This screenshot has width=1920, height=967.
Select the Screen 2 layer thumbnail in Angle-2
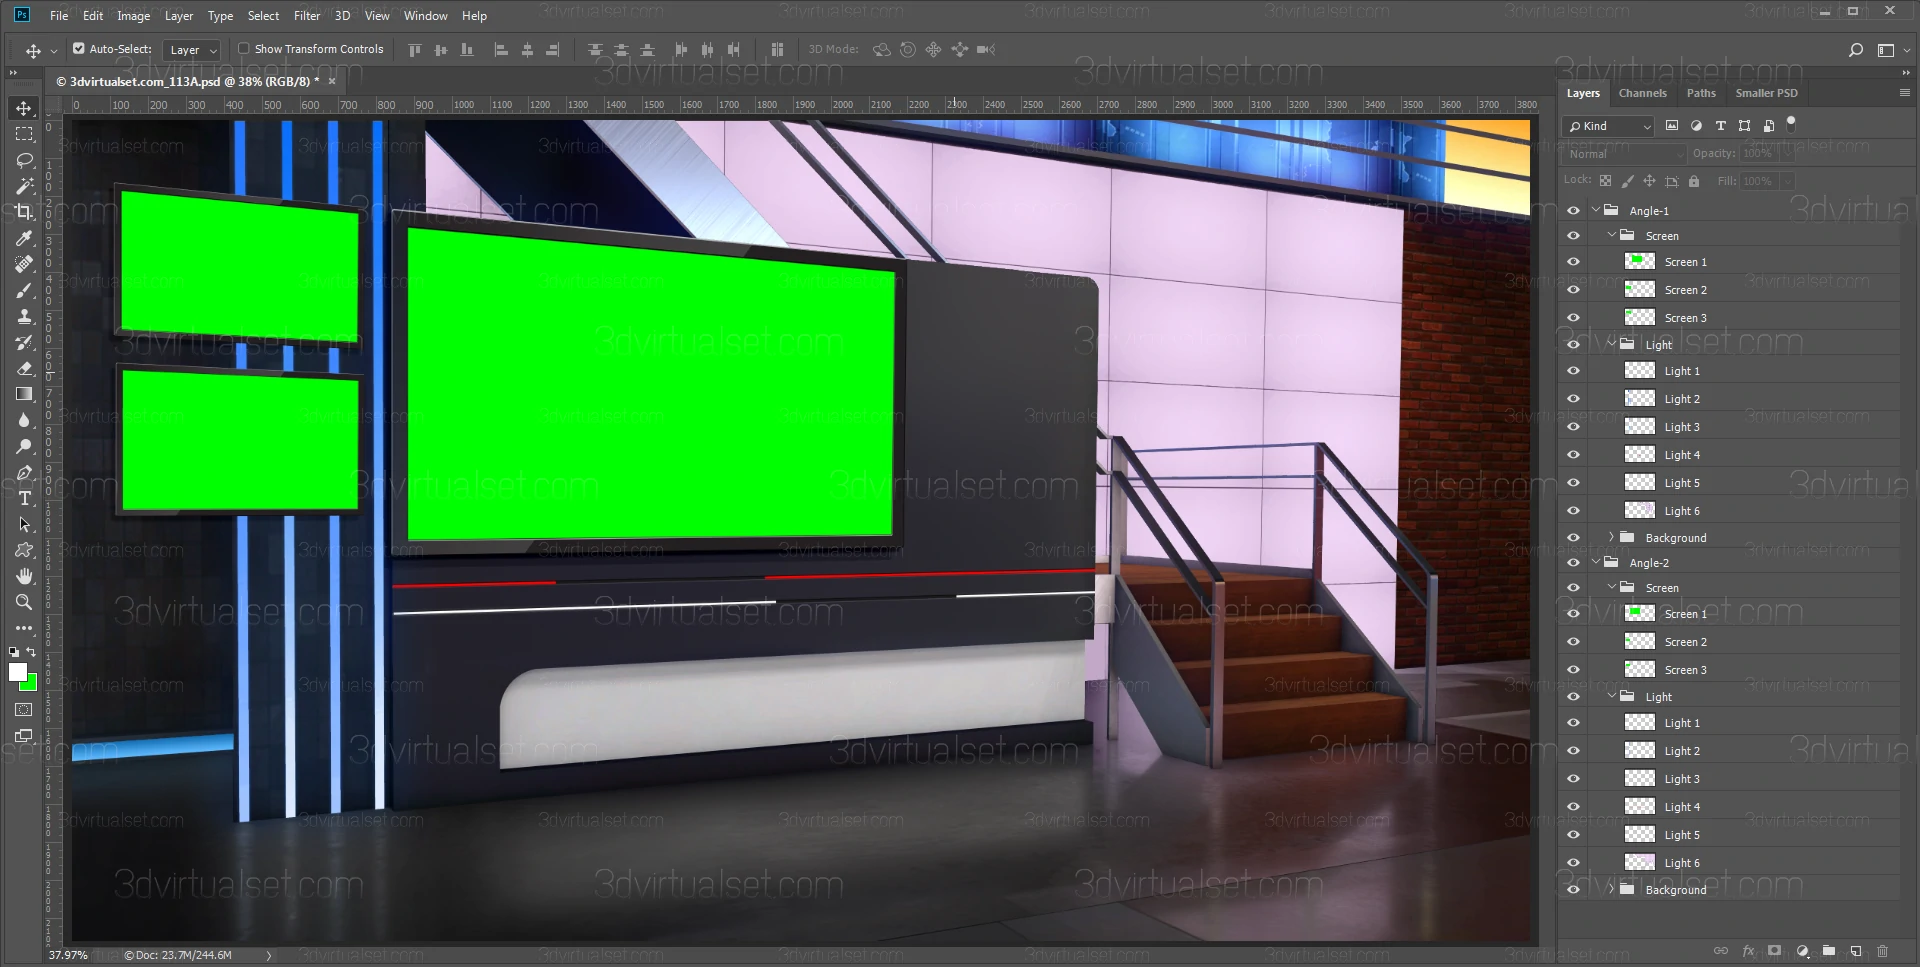(x=1640, y=641)
